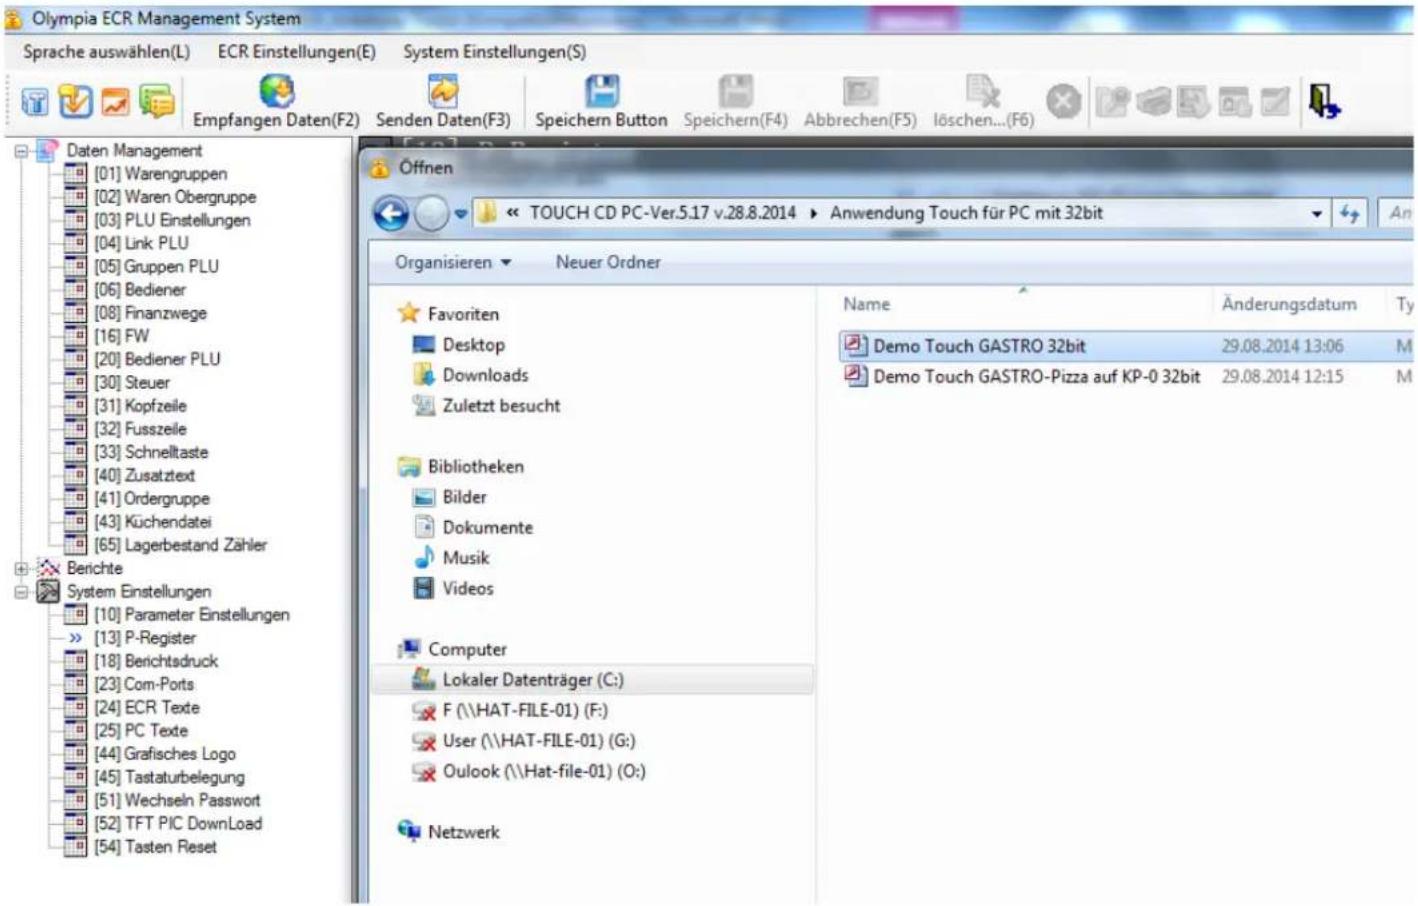Viewport: 1418px width, 906px height.
Task: Open [20] Bediener PLU
Action: coord(157,359)
